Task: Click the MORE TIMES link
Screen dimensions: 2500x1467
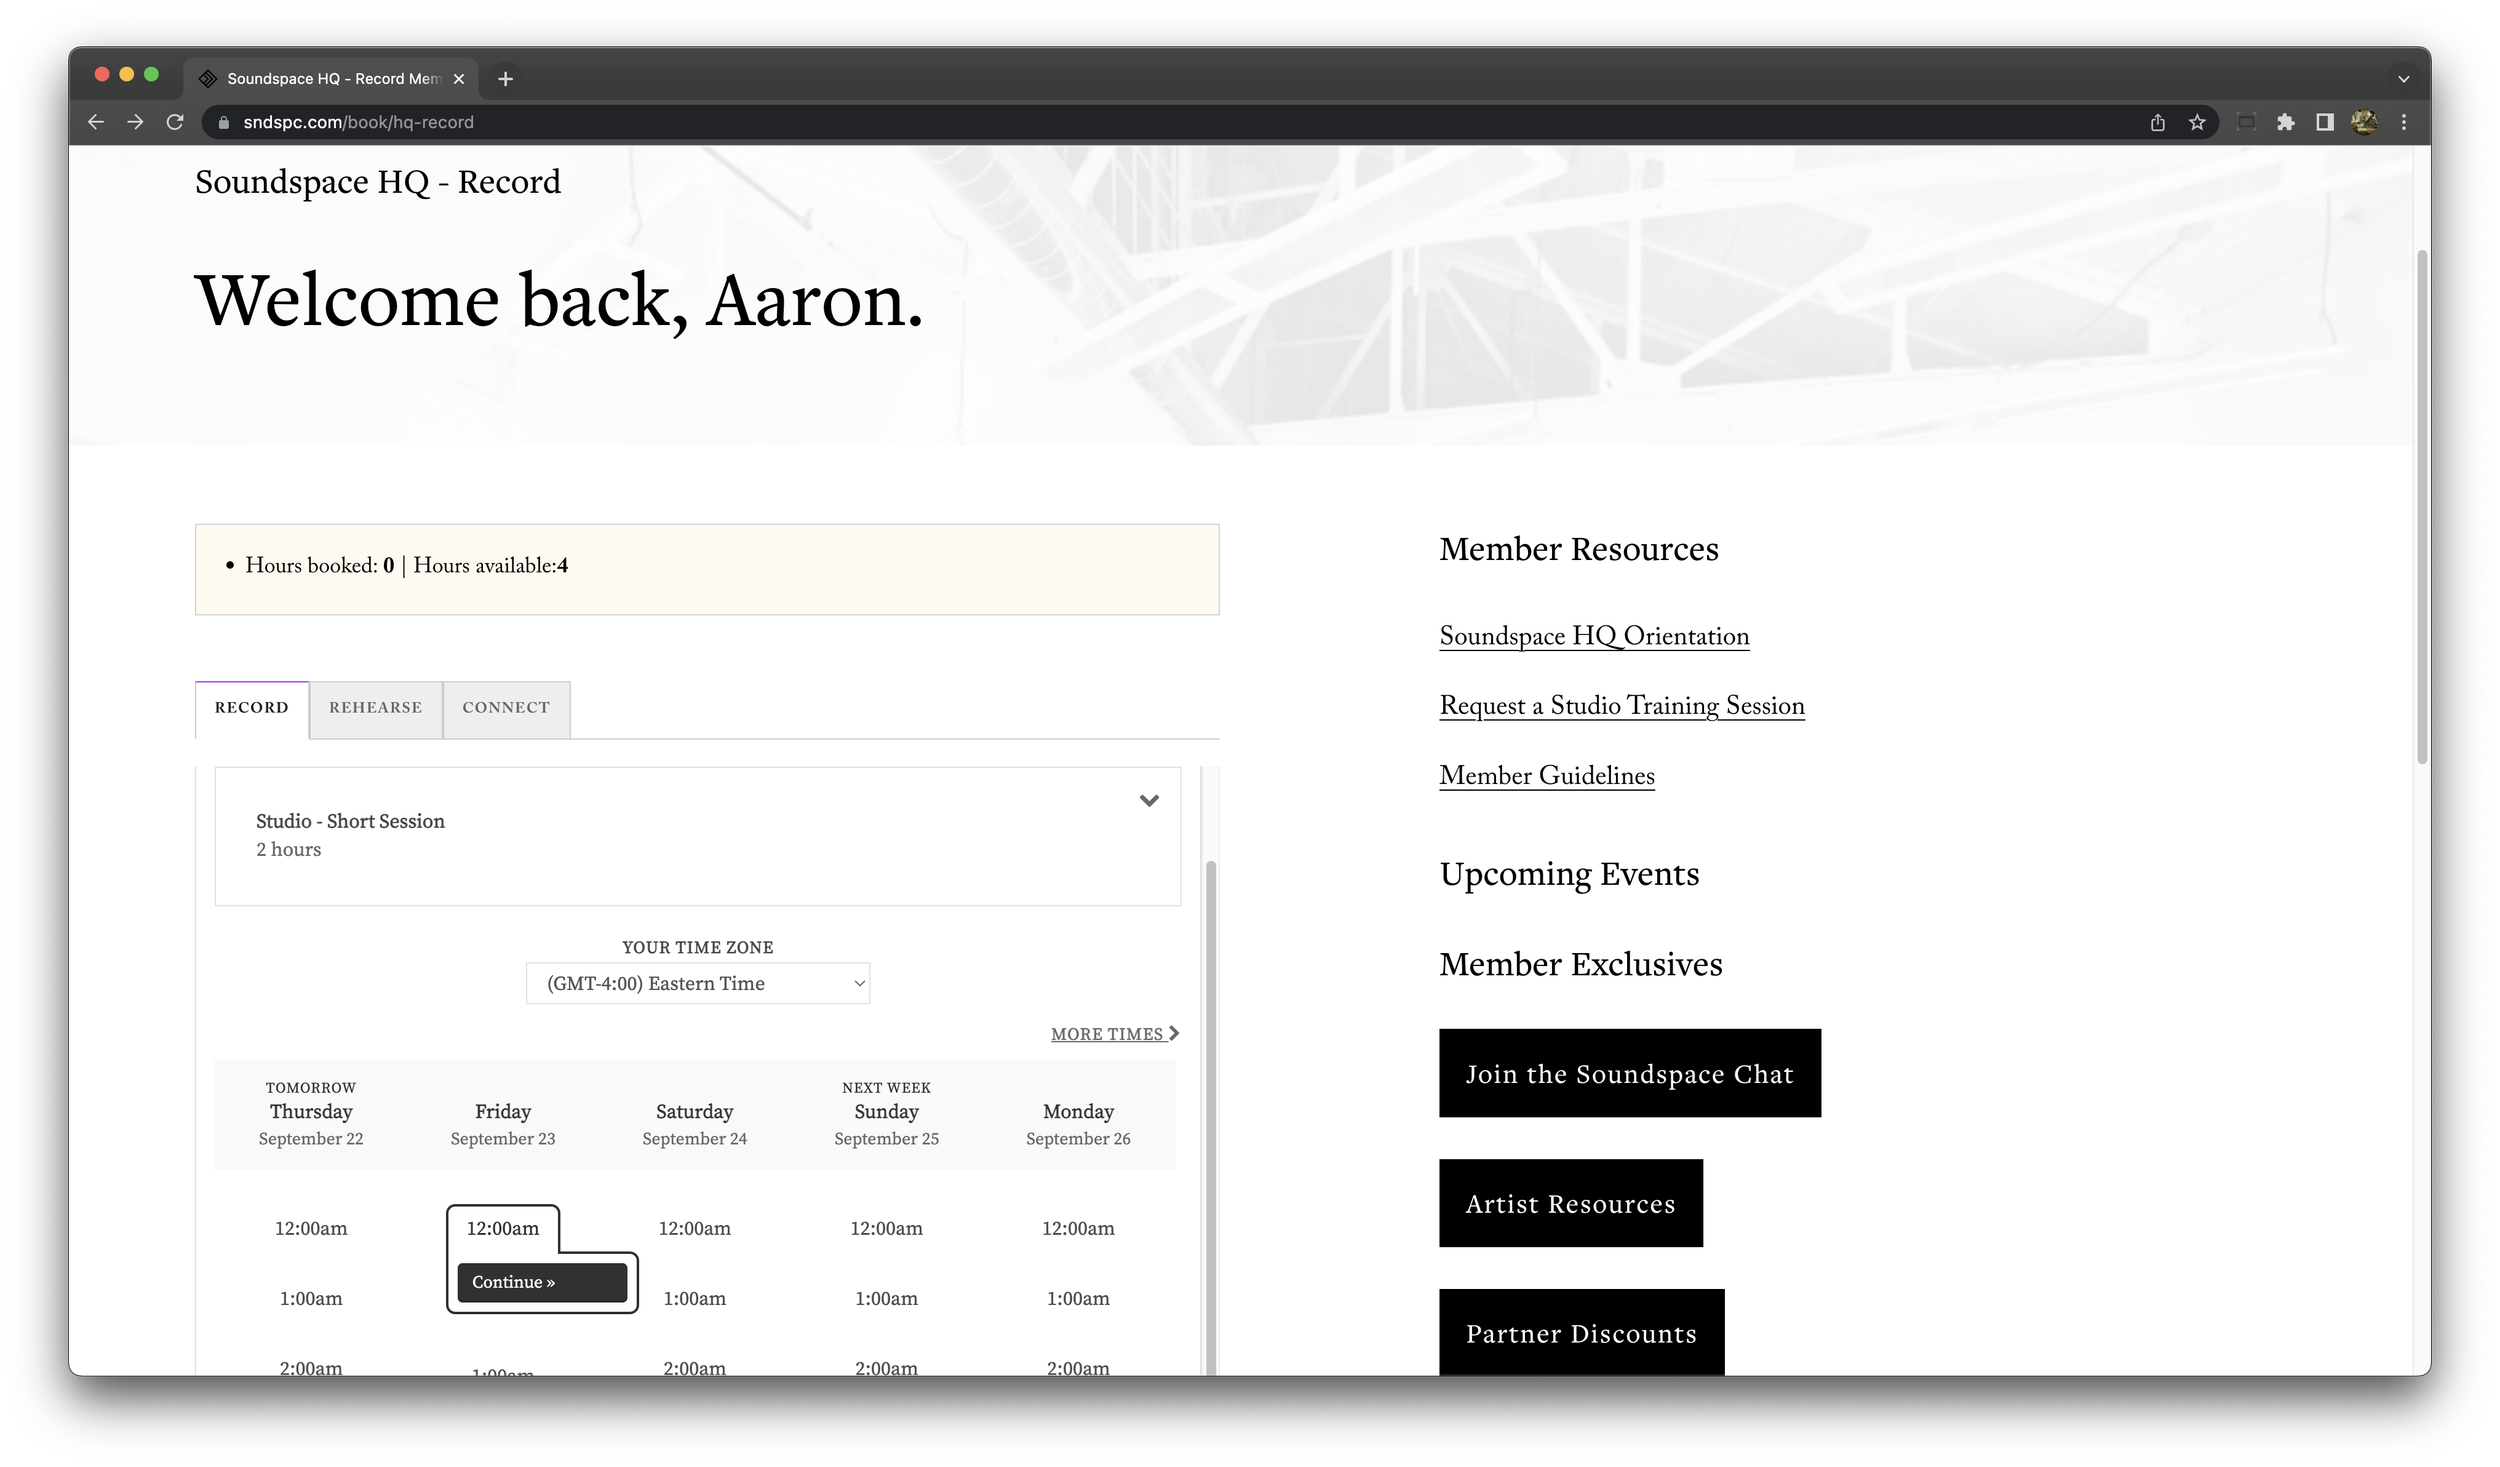Action: [x=1115, y=1034]
